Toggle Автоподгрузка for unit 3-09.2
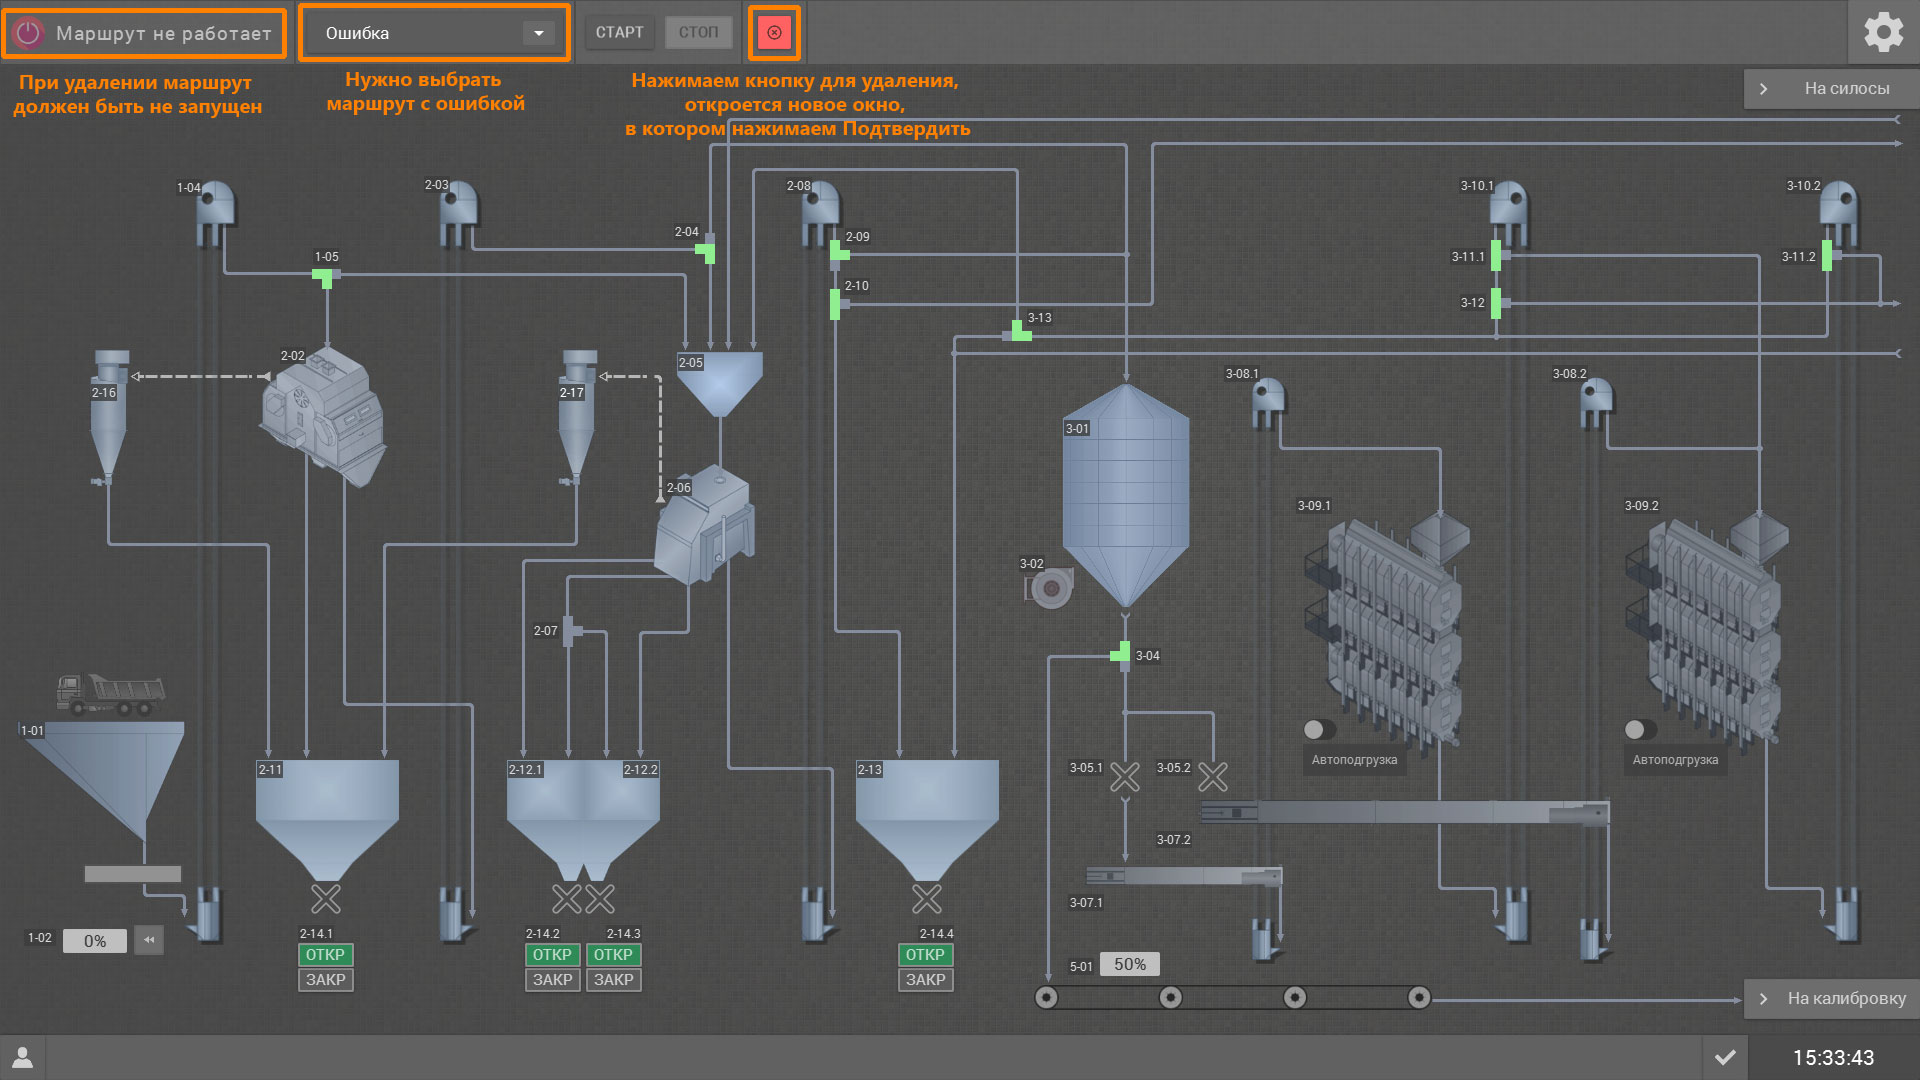Viewport: 1920px width, 1080px height. click(1640, 729)
